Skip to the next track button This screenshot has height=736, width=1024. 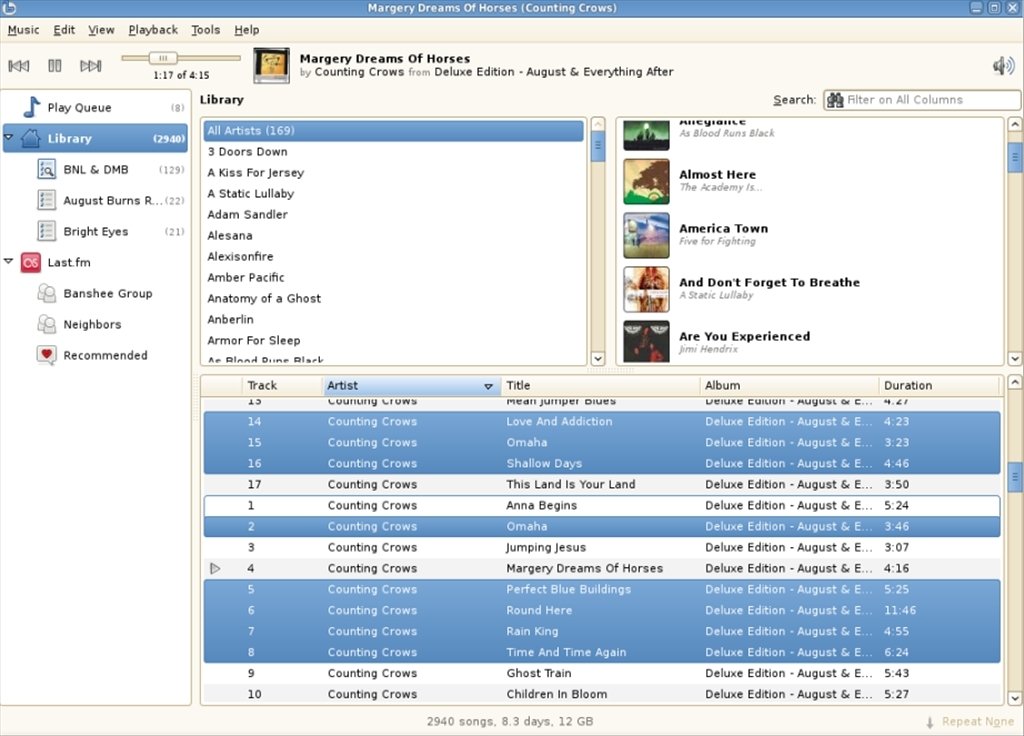[x=91, y=65]
